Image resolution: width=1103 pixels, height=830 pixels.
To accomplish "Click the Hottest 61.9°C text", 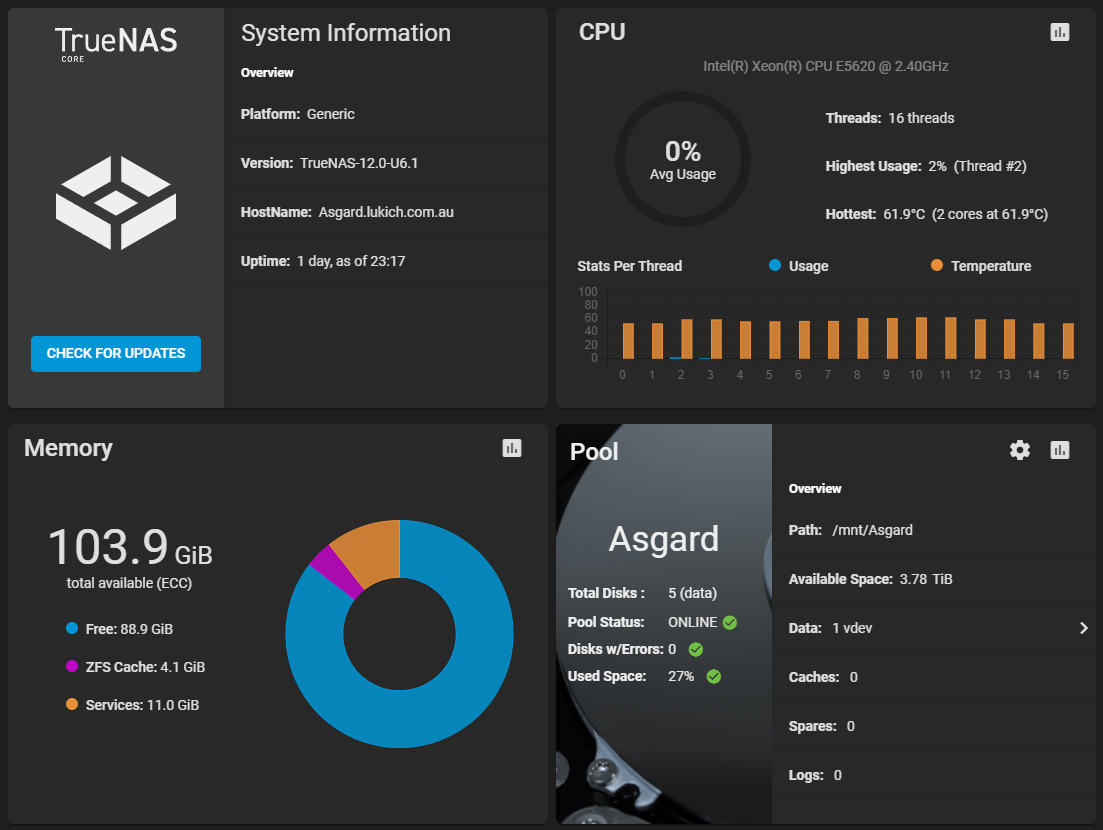I will [x=936, y=214].
